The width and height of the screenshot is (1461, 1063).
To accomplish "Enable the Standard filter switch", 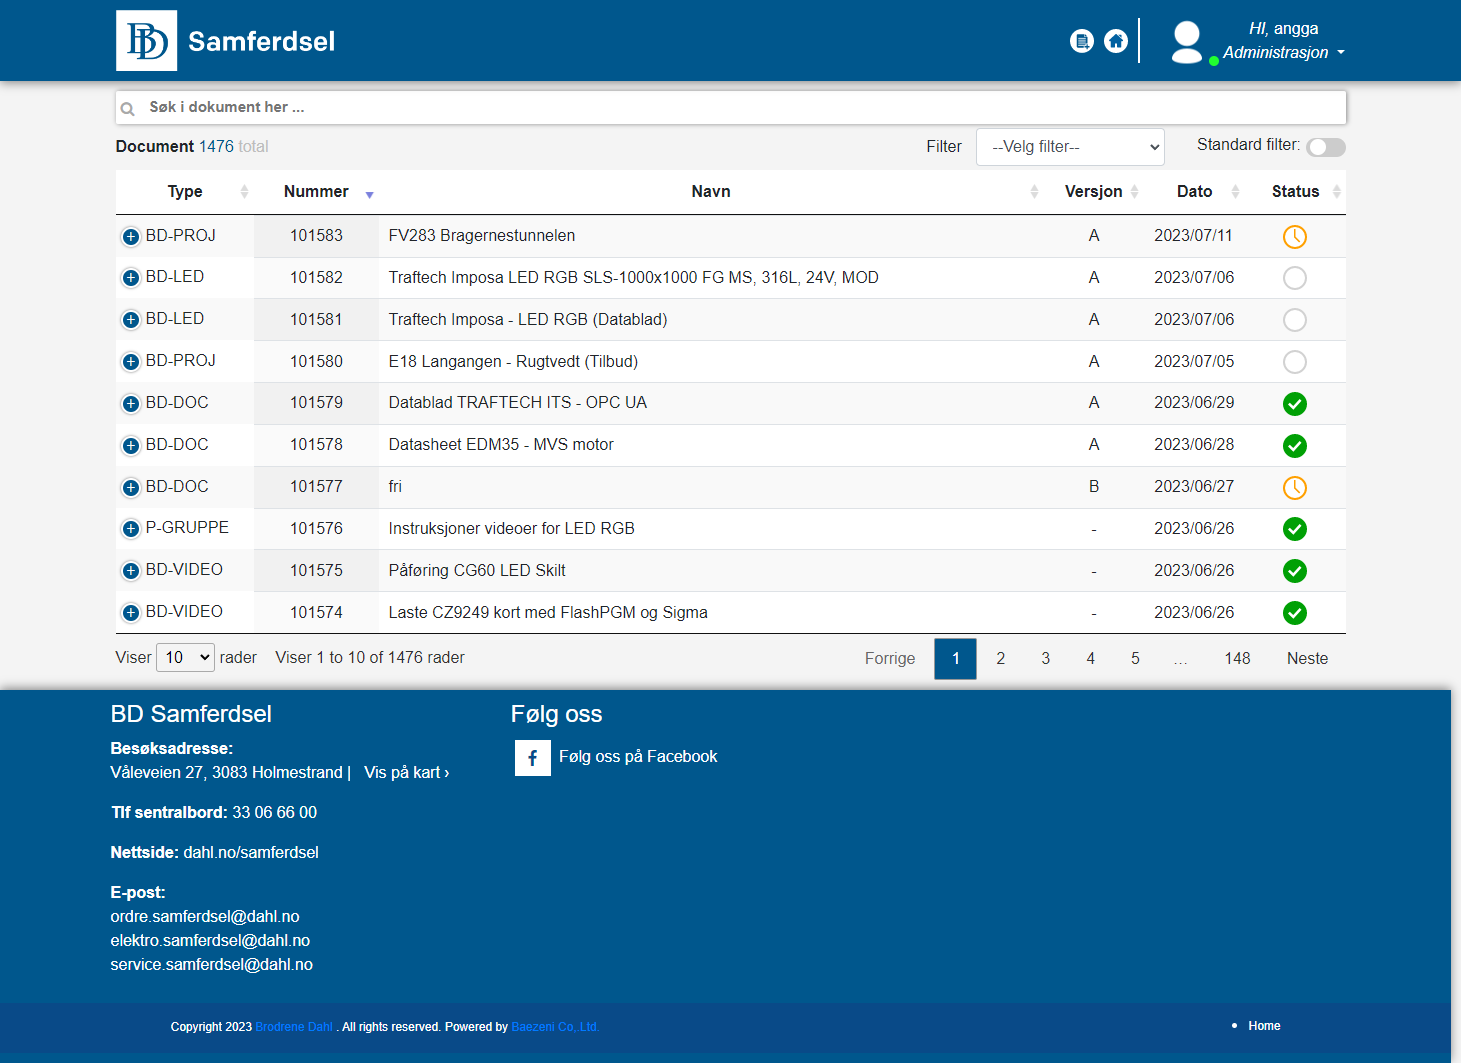I will [x=1325, y=147].
